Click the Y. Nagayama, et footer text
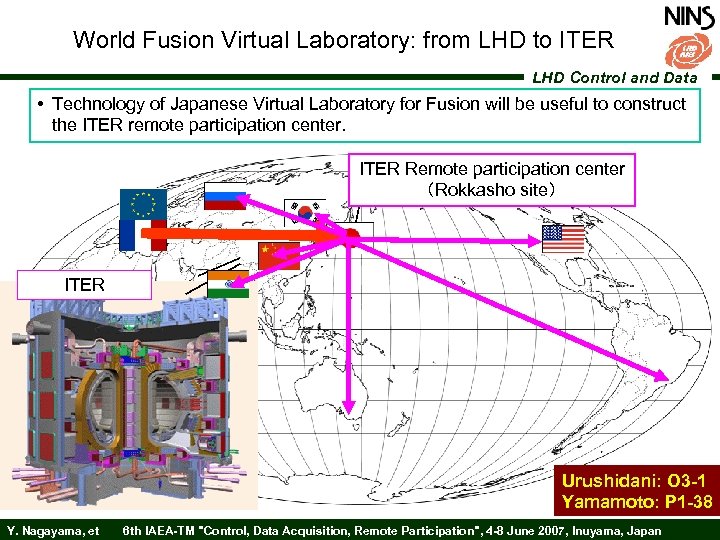Screen dimensions: 720x540 pos(53,531)
